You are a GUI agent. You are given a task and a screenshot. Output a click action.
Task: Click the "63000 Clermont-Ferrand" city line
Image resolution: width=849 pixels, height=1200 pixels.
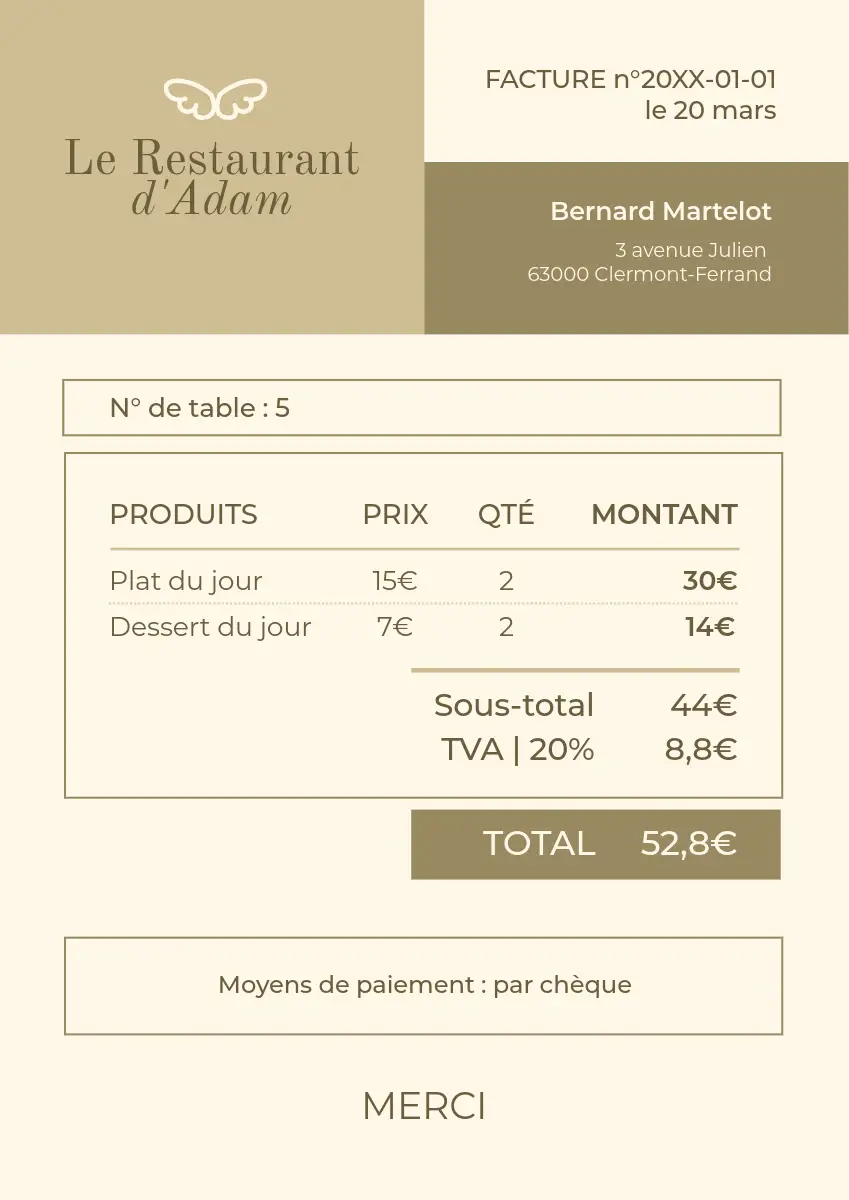click(x=650, y=274)
